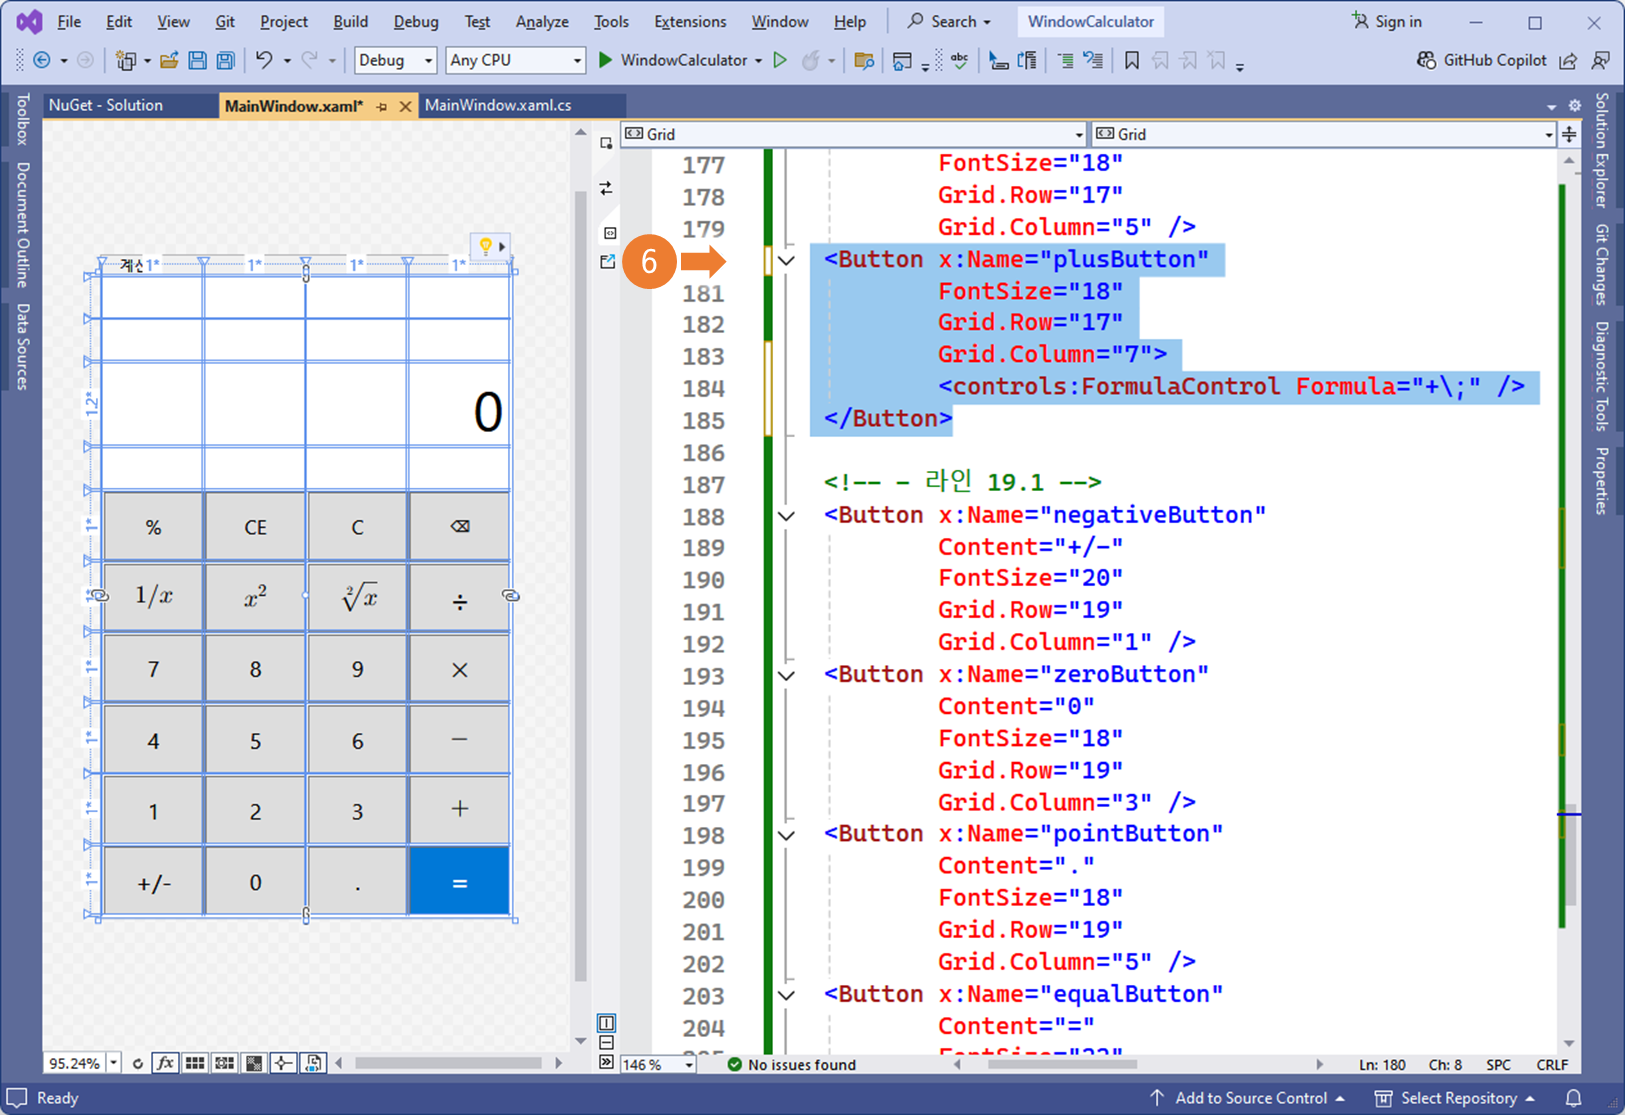Open the Any CPU platform dropdown

point(515,61)
